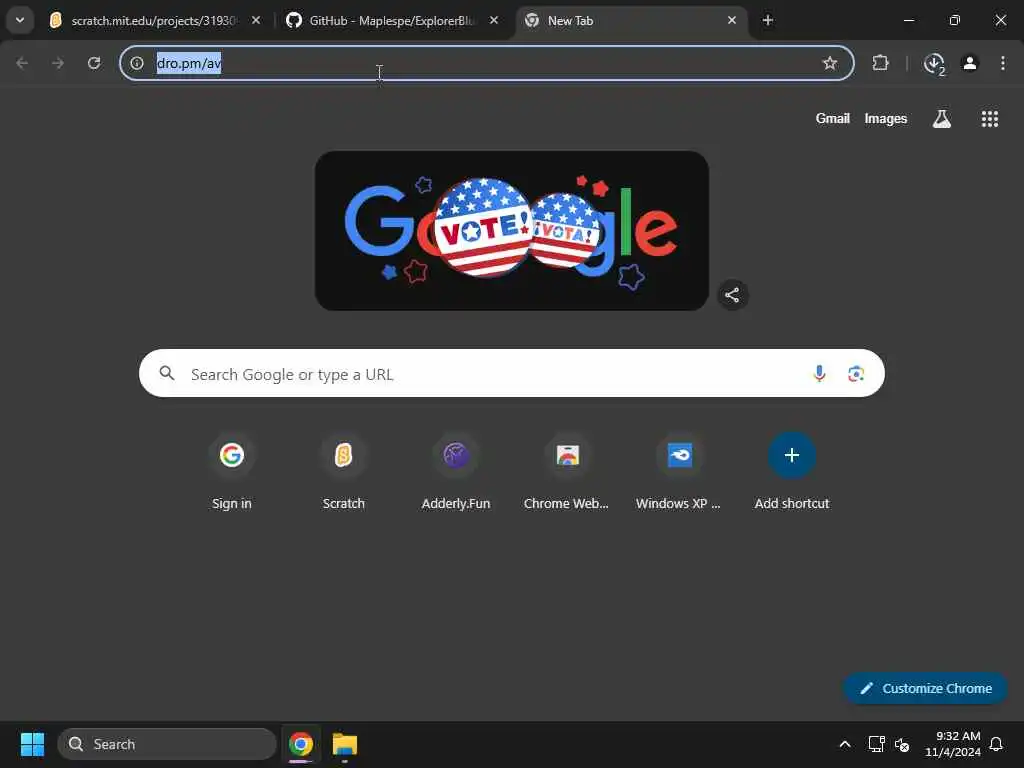Open File Explorer from the taskbar

(x=345, y=744)
